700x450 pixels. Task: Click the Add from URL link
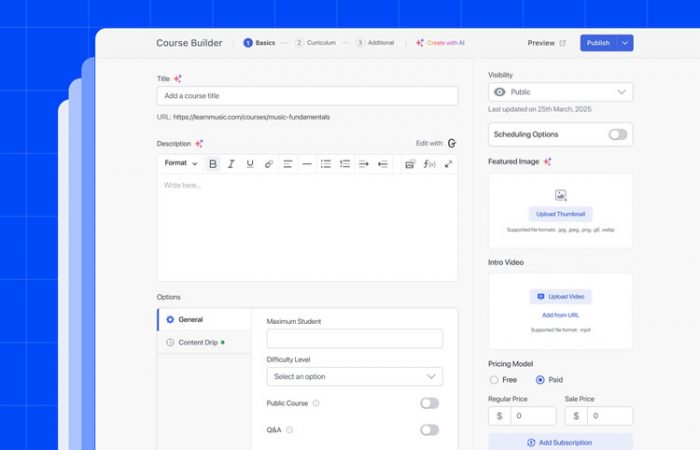tap(560, 315)
